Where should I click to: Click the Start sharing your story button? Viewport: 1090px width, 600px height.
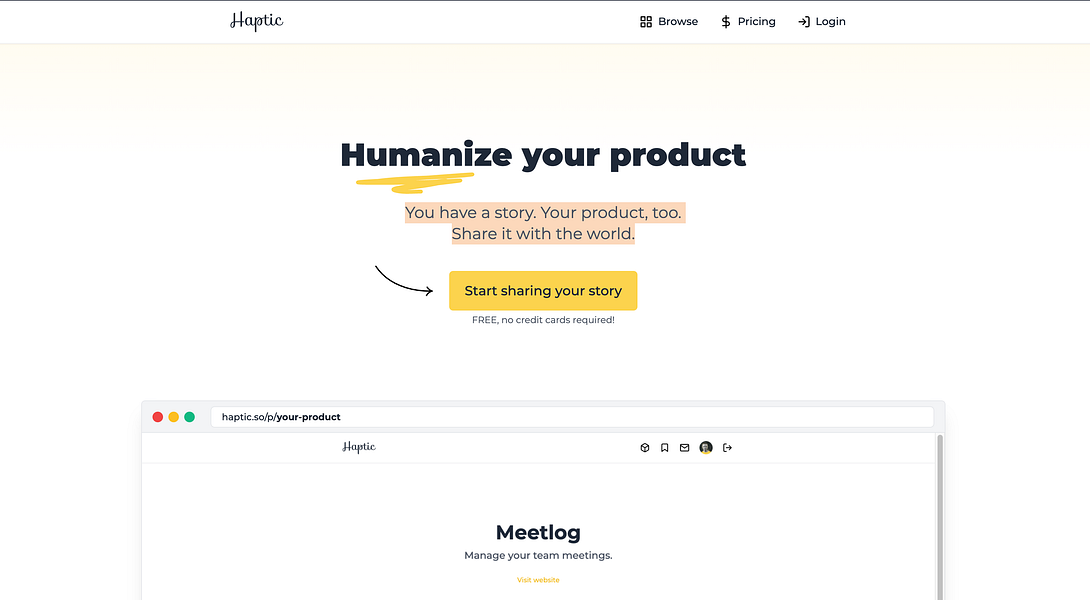[543, 291]
